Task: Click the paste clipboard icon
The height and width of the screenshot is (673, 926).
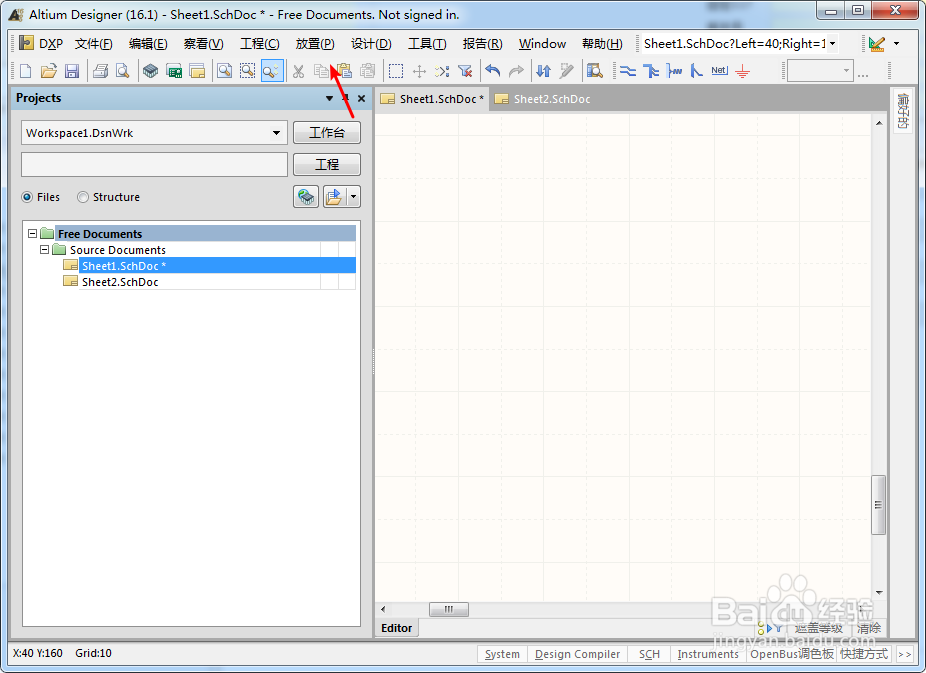Action: pyautogui.click(x=345, y=71)
